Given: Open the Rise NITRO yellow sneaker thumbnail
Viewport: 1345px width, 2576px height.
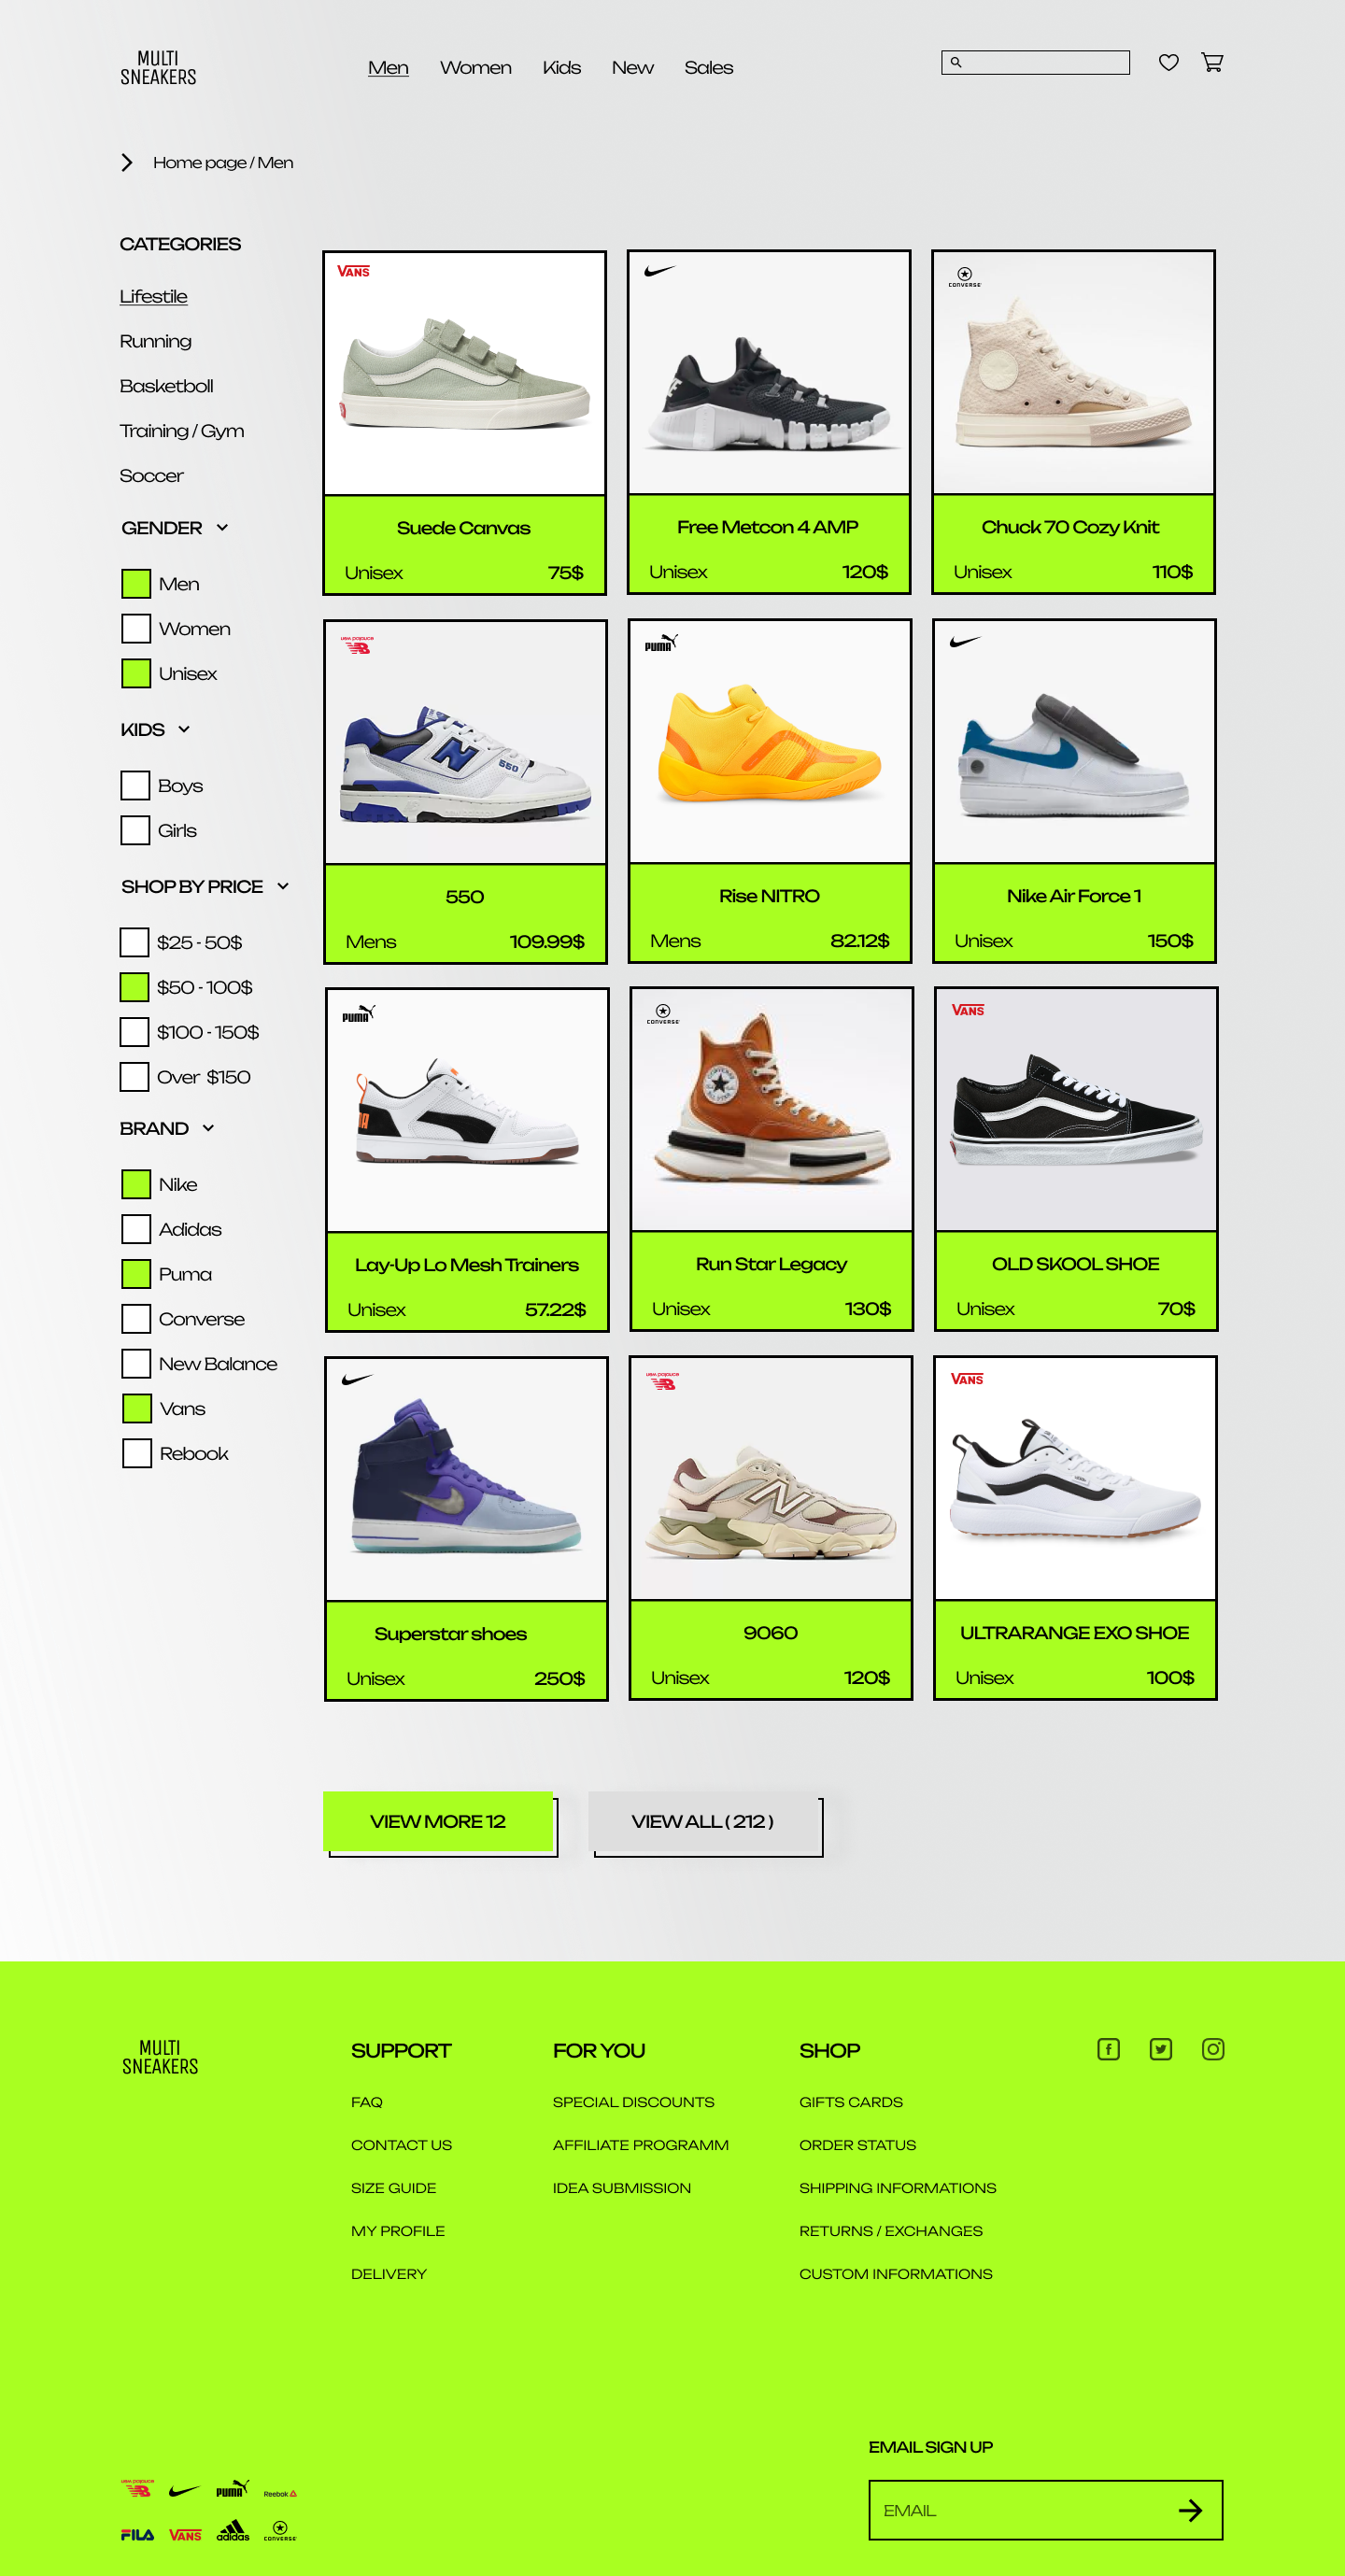Looking at the screenshot, I should point(770,741).
